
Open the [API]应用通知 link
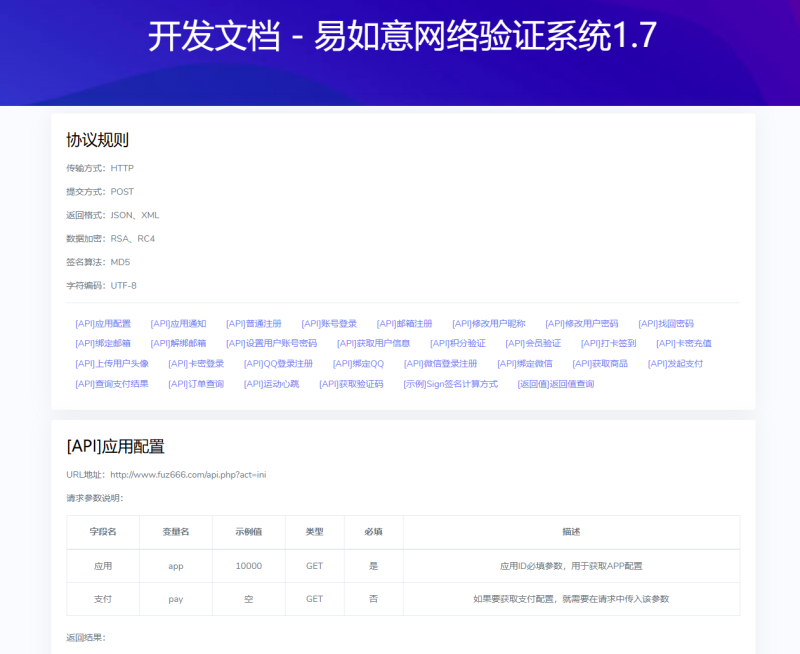tap(179, 322)
